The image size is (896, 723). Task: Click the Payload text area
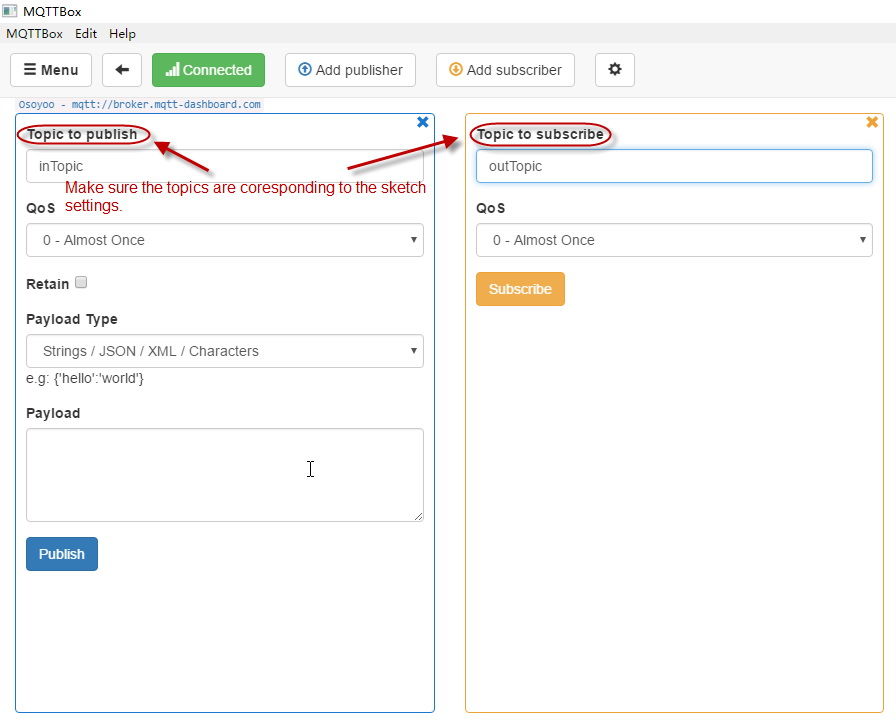pos(225,475)
